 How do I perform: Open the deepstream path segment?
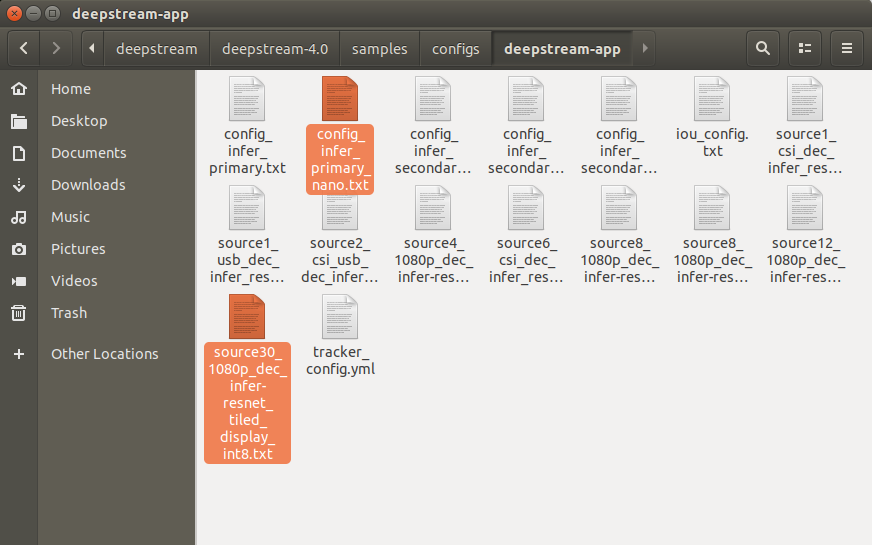click(x=156, y=48)
